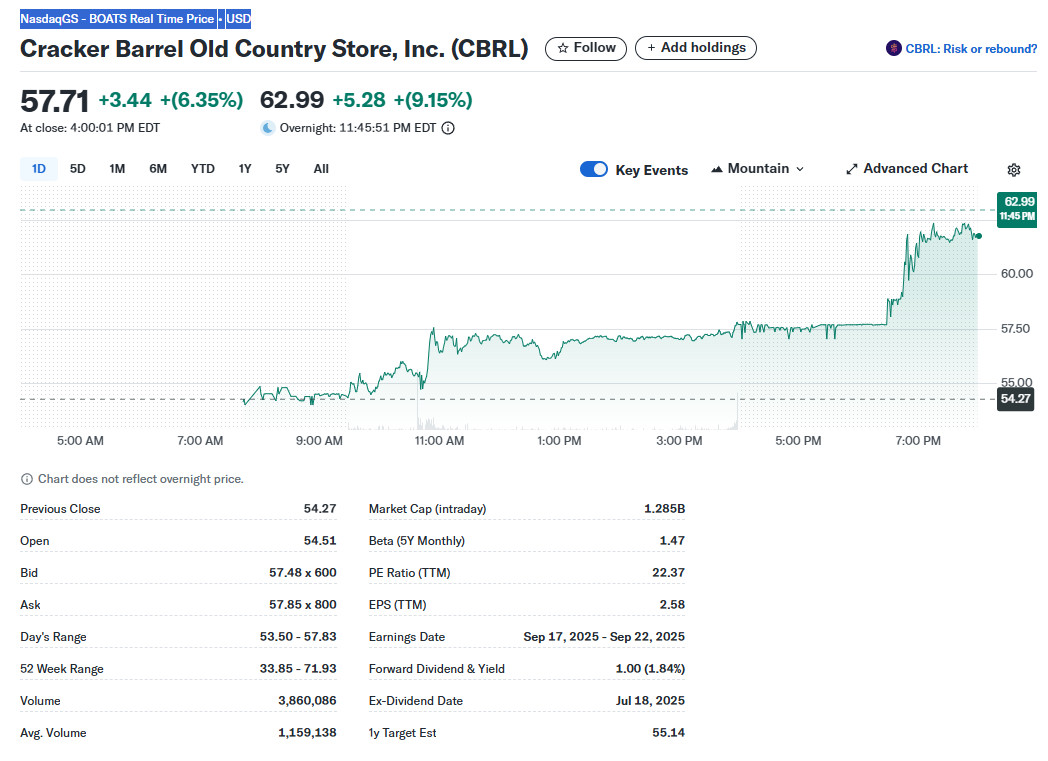Click the Open value 54.51

[319, 541]
